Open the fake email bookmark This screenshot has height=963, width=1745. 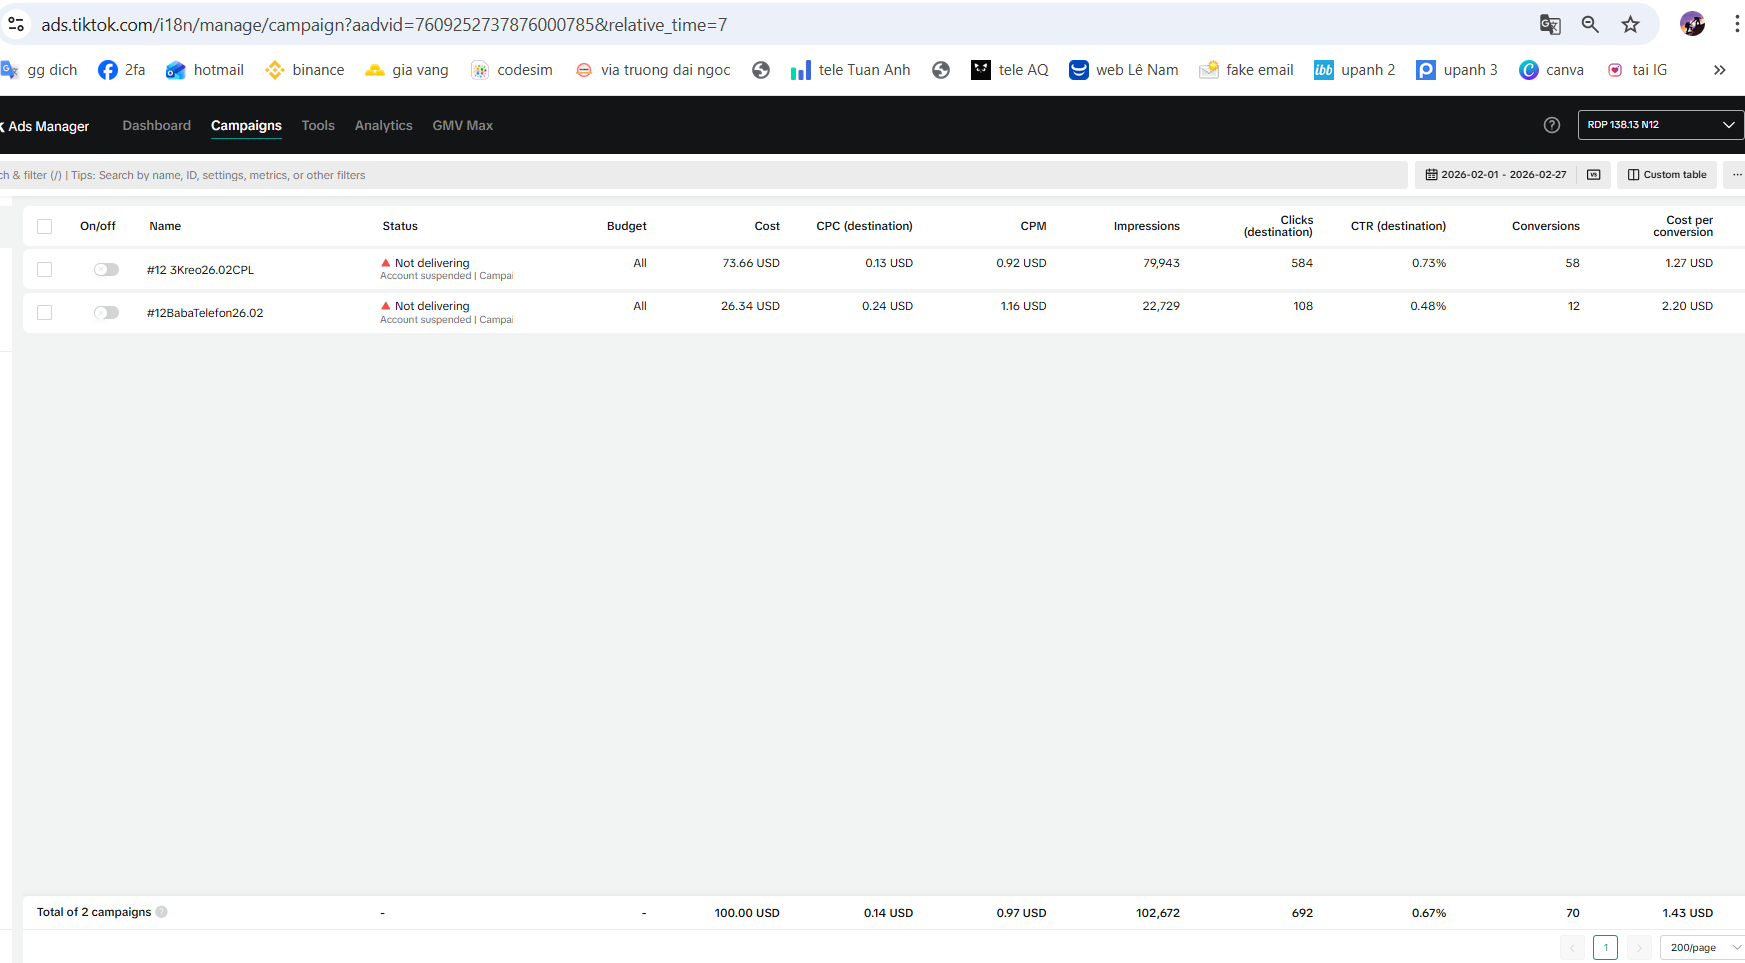1247,70
